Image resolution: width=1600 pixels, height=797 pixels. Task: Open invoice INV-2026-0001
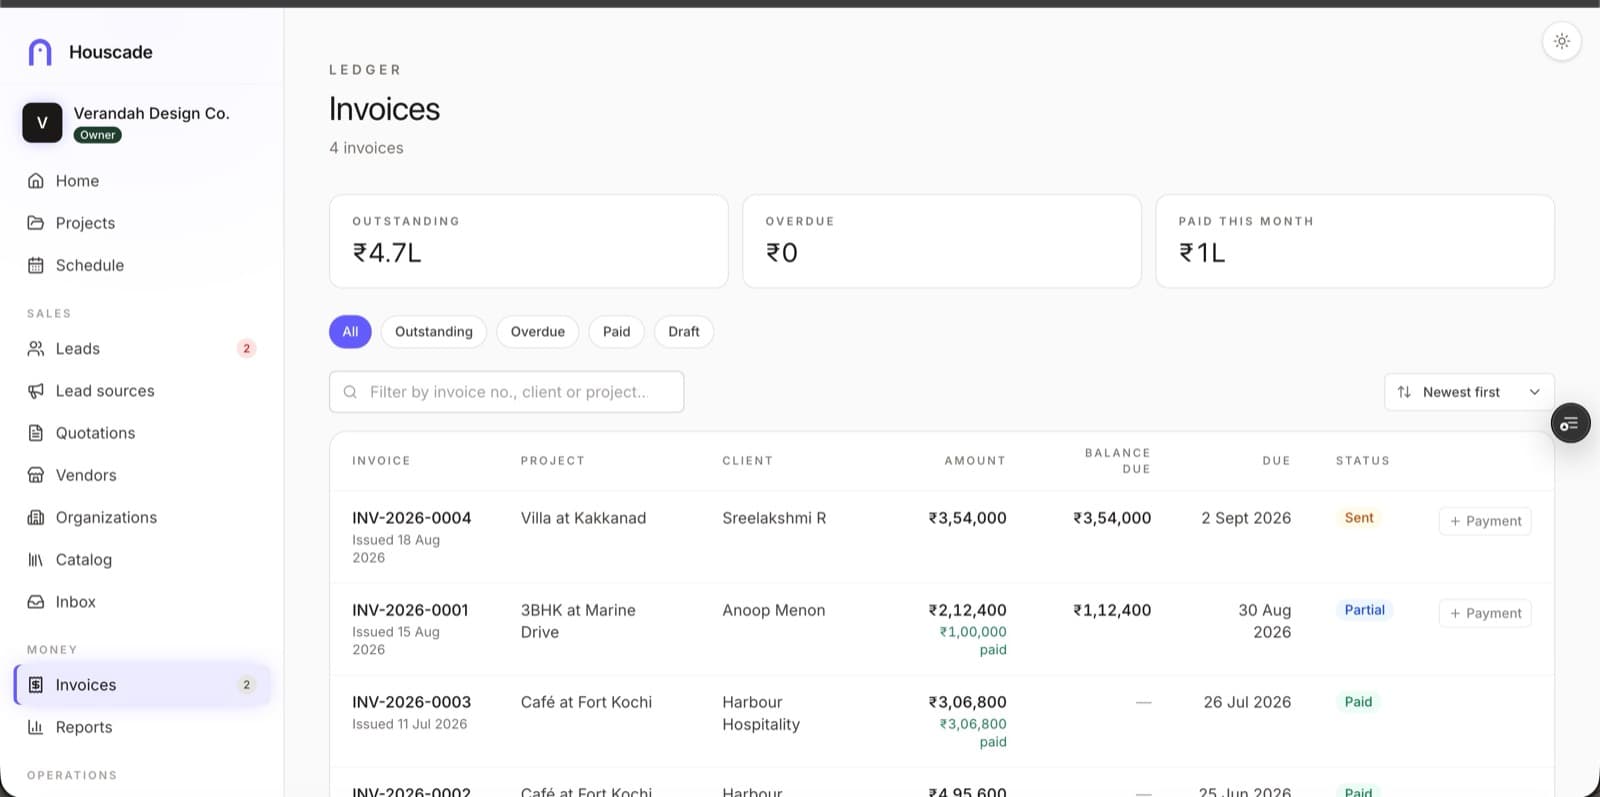410,610
